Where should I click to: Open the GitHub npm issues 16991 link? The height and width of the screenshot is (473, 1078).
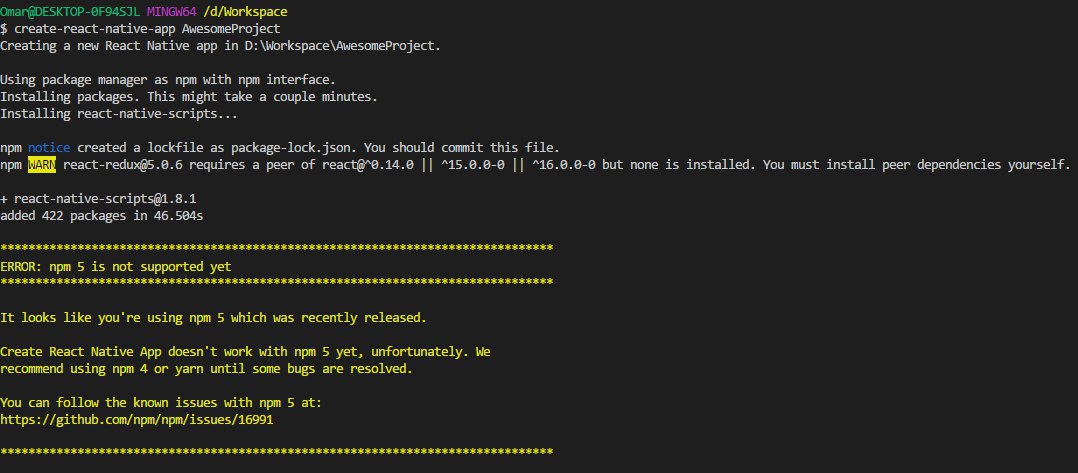pos(137,421)
